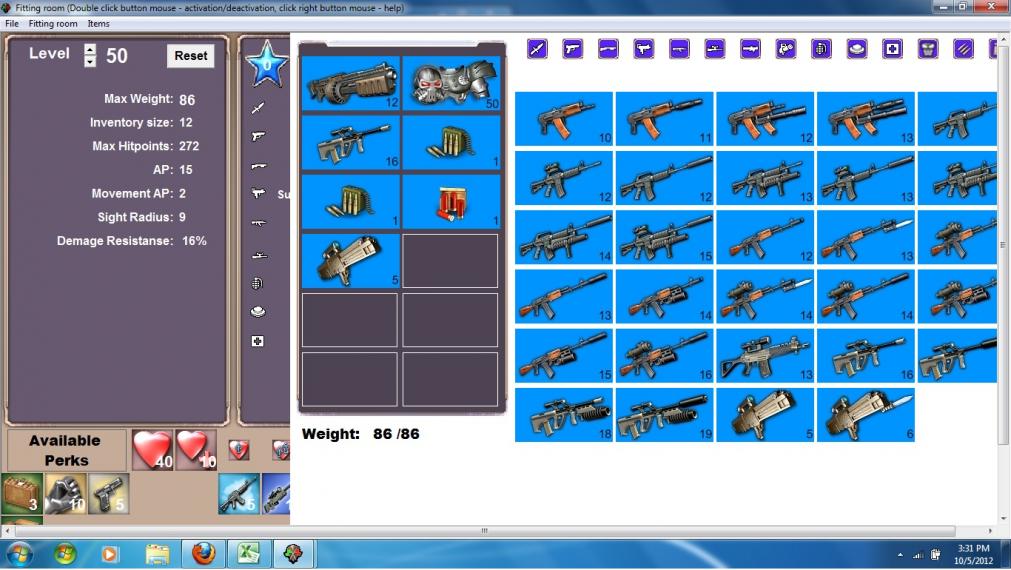The image size is (1011, 570).
Task: Click the heart perk labeled 40
Action: pos(153,450)
